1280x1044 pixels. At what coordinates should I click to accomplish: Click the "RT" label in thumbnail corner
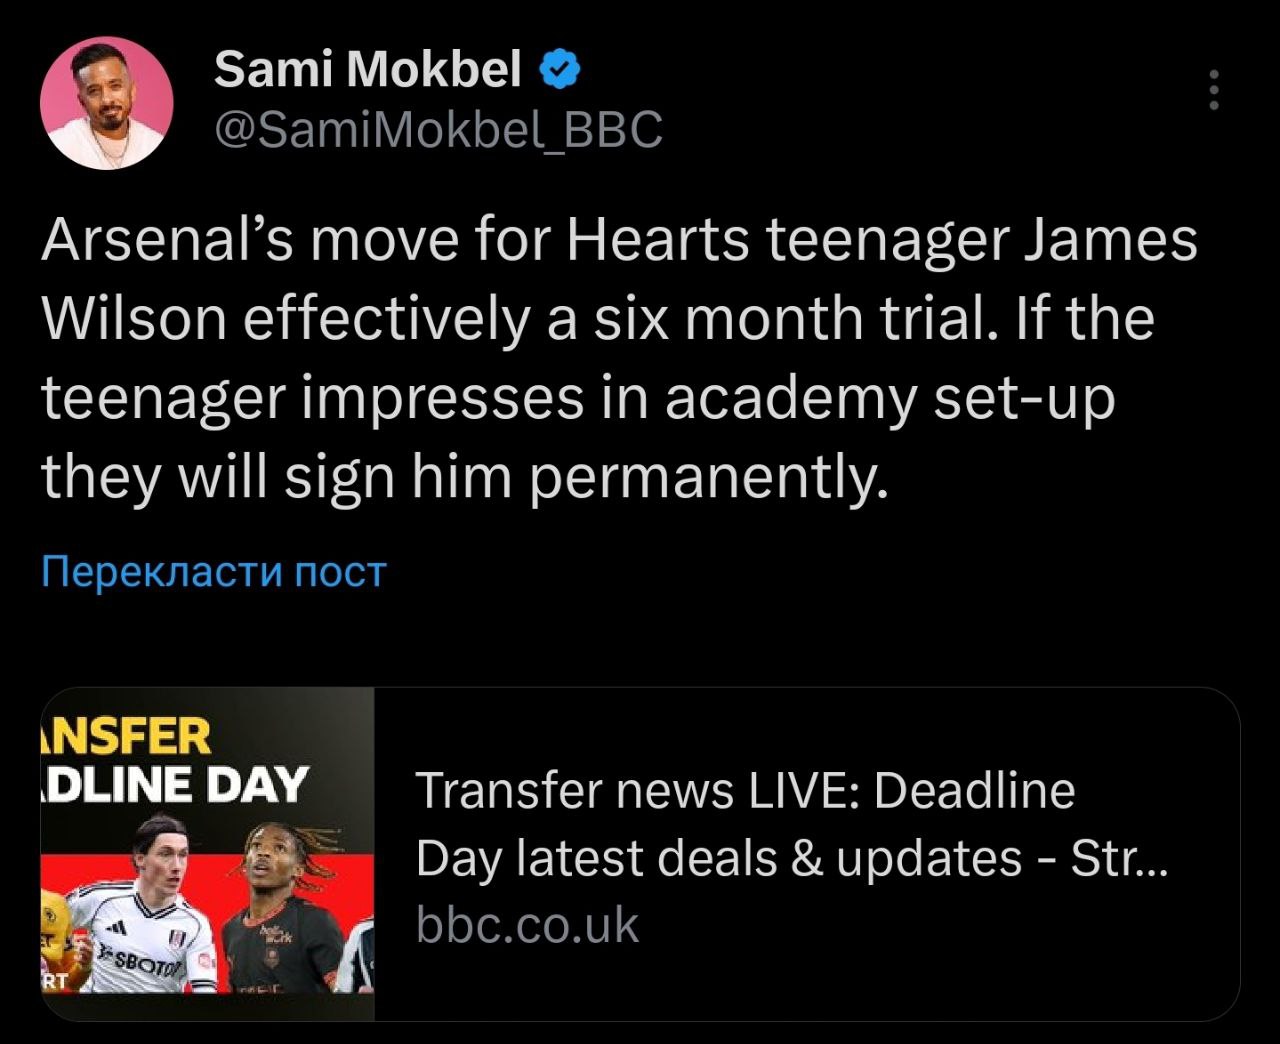[x=54, y=980]
